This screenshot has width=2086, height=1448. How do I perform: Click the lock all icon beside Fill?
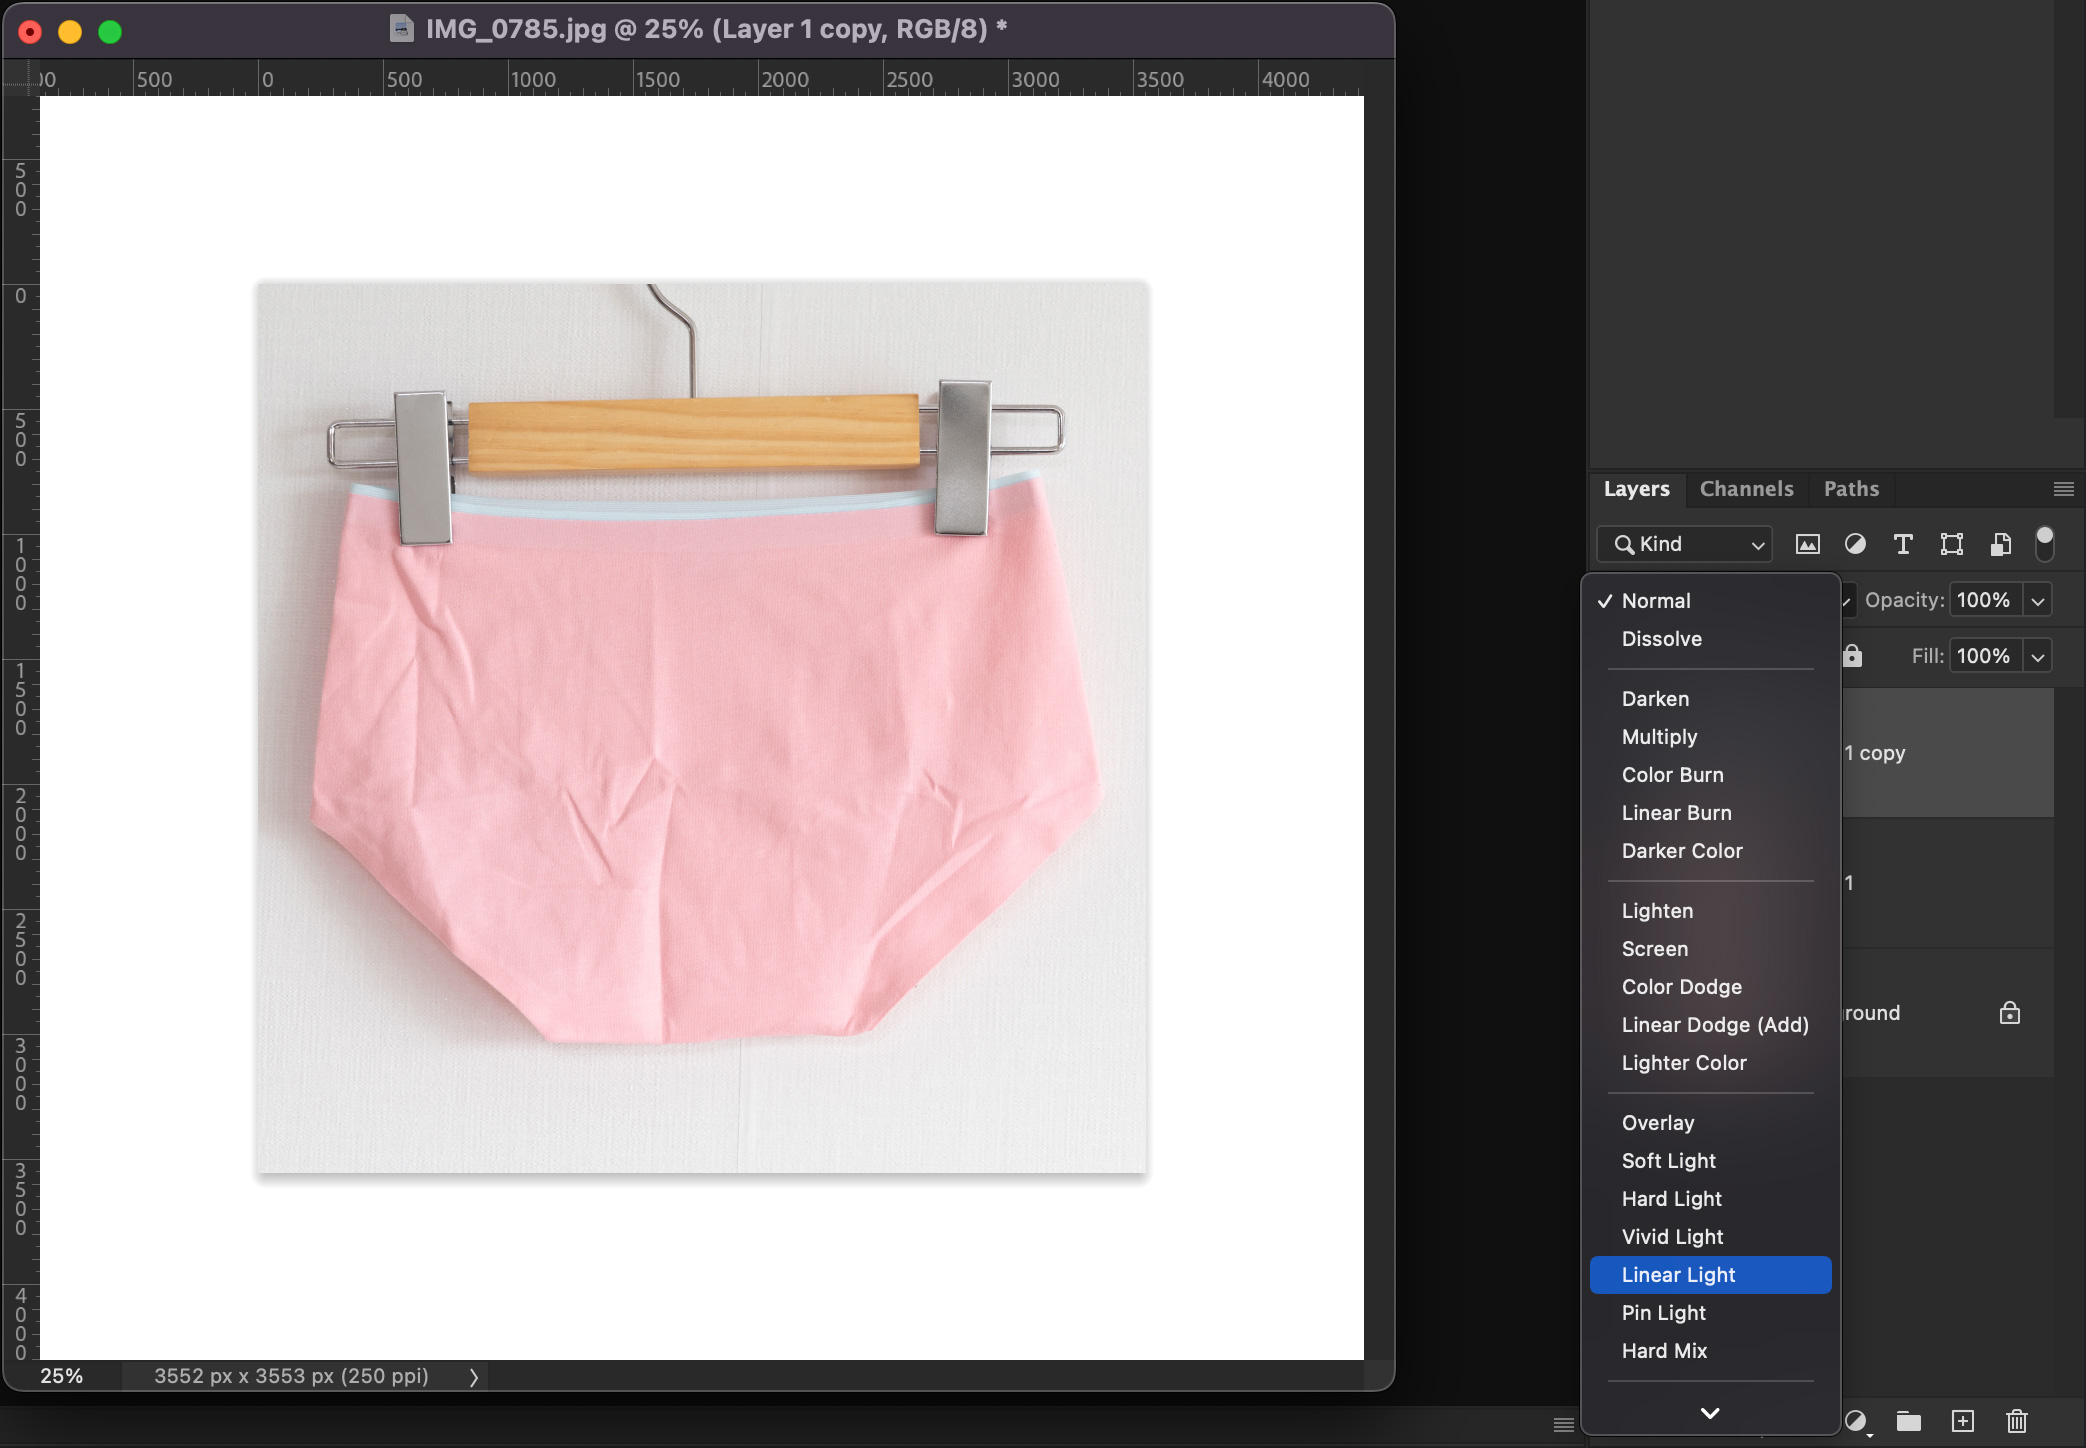coord(1852,656)
